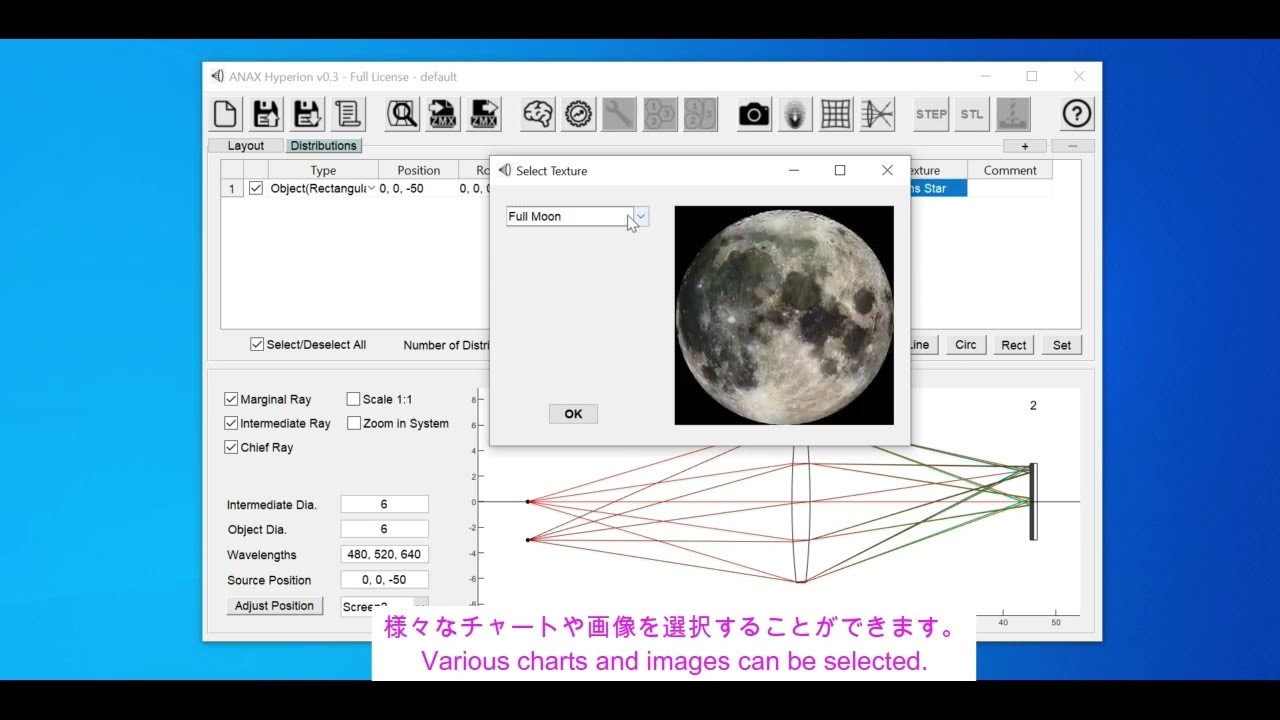This screenshot has height=720, width=1280.
Task: Close the Select Texture dialog
Action: [887, 171]
